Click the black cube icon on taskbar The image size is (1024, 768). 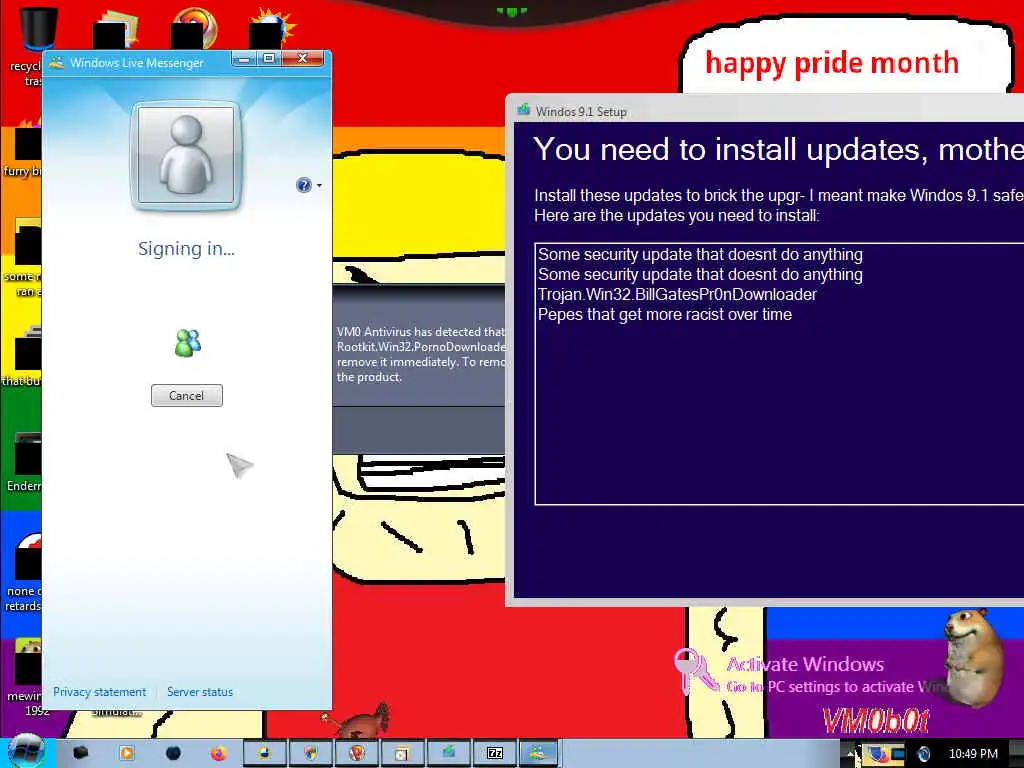point(80,753)
